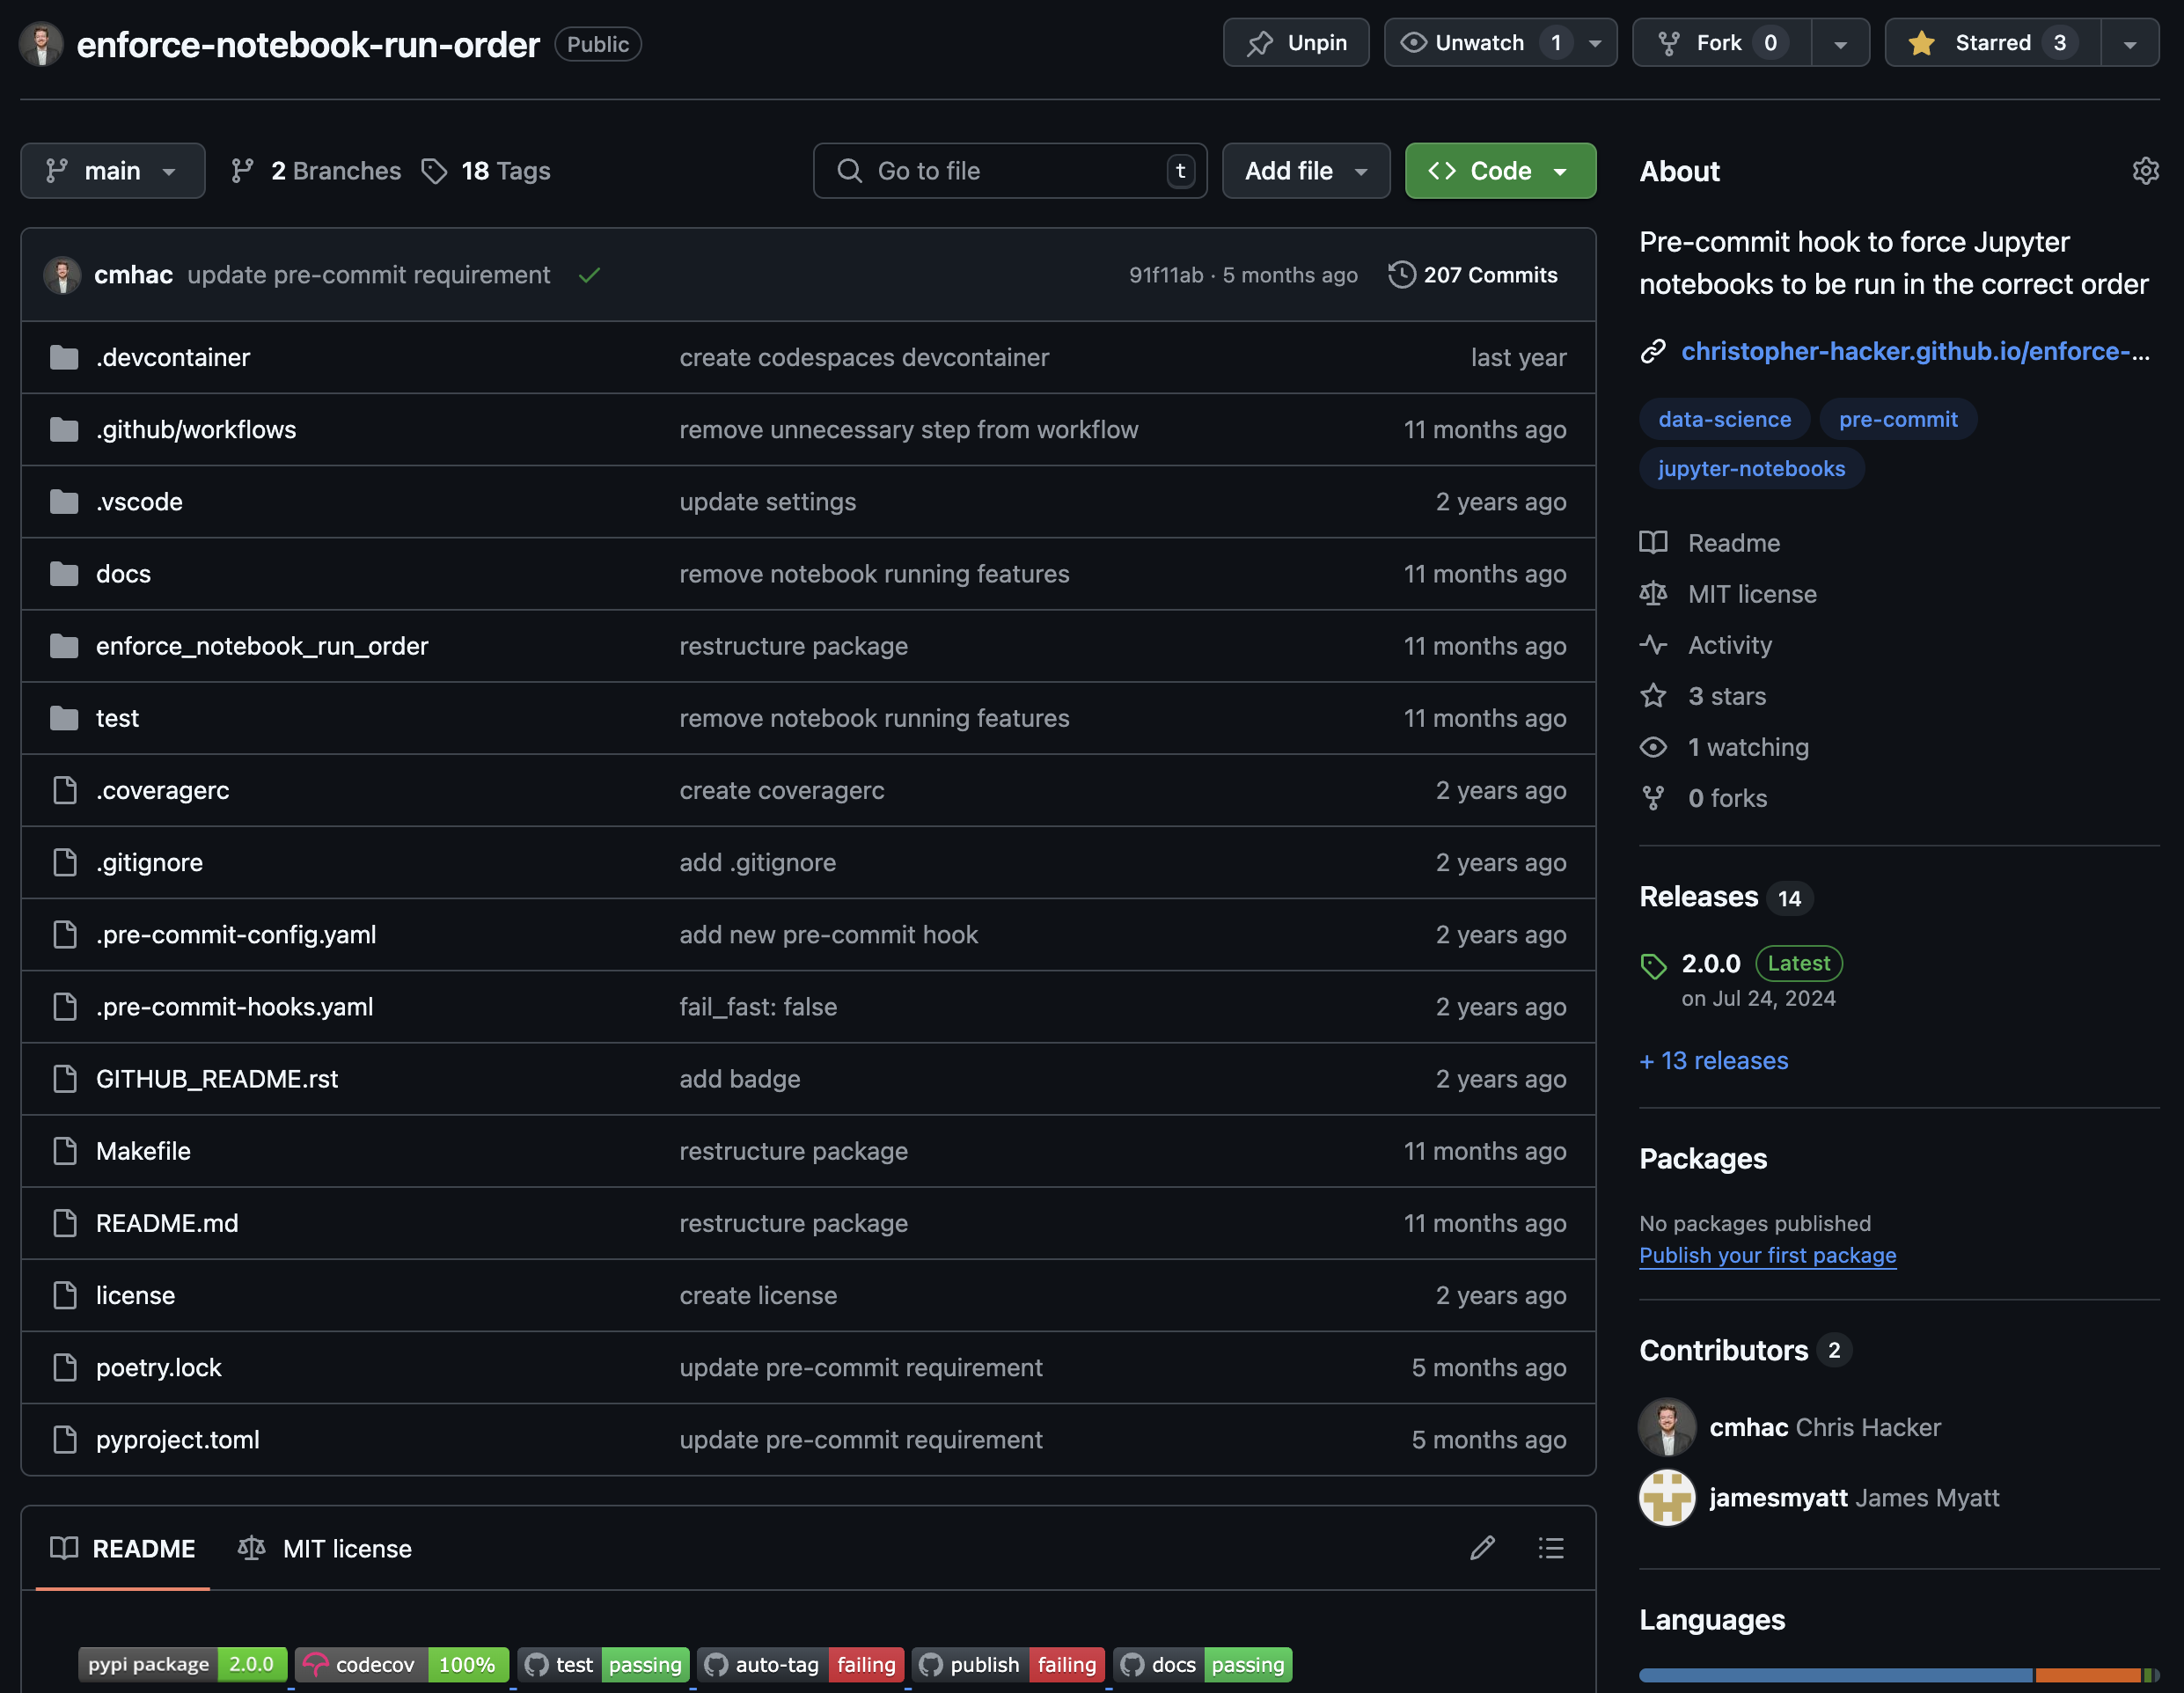Screen dimensions: 2184x1693
Task: Click Publish your first package link
Action: (x=1767, y=1255)
